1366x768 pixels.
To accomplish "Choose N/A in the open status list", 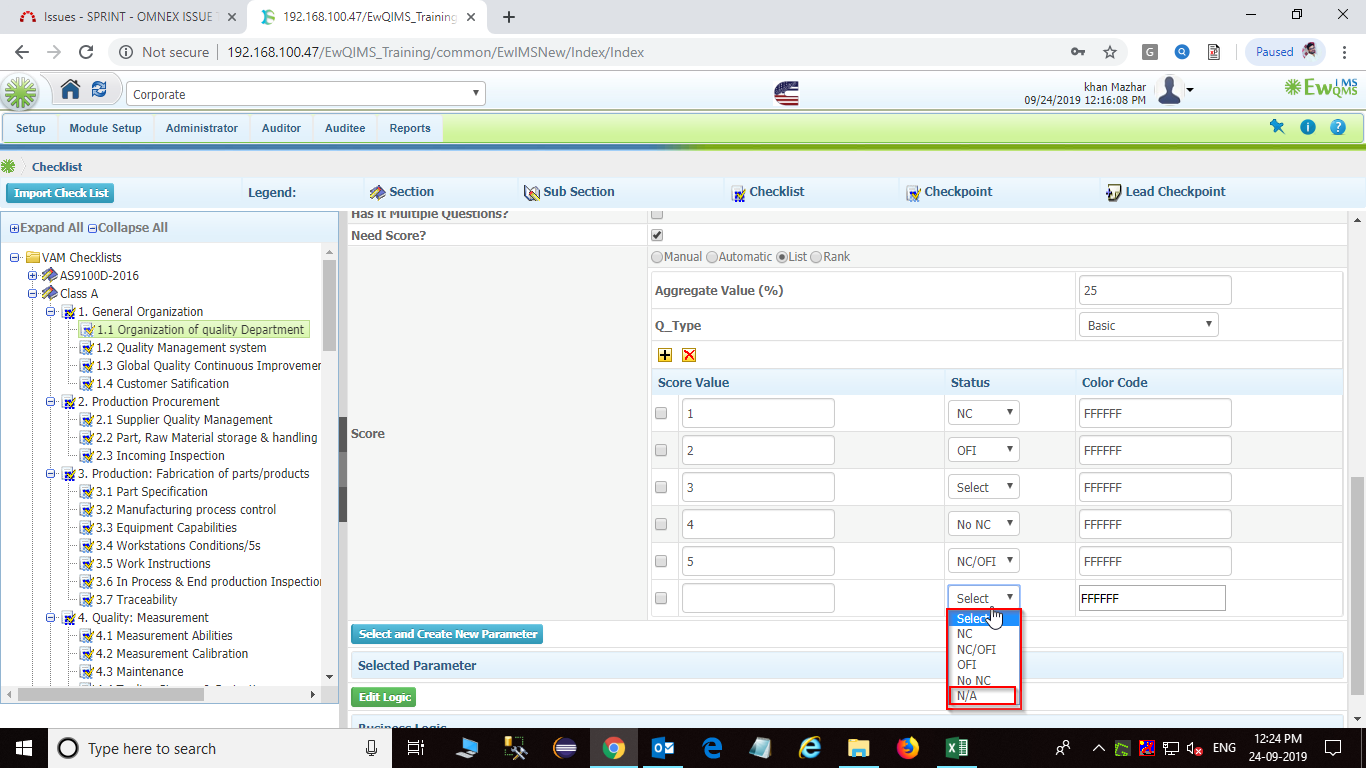I will 983,696.
